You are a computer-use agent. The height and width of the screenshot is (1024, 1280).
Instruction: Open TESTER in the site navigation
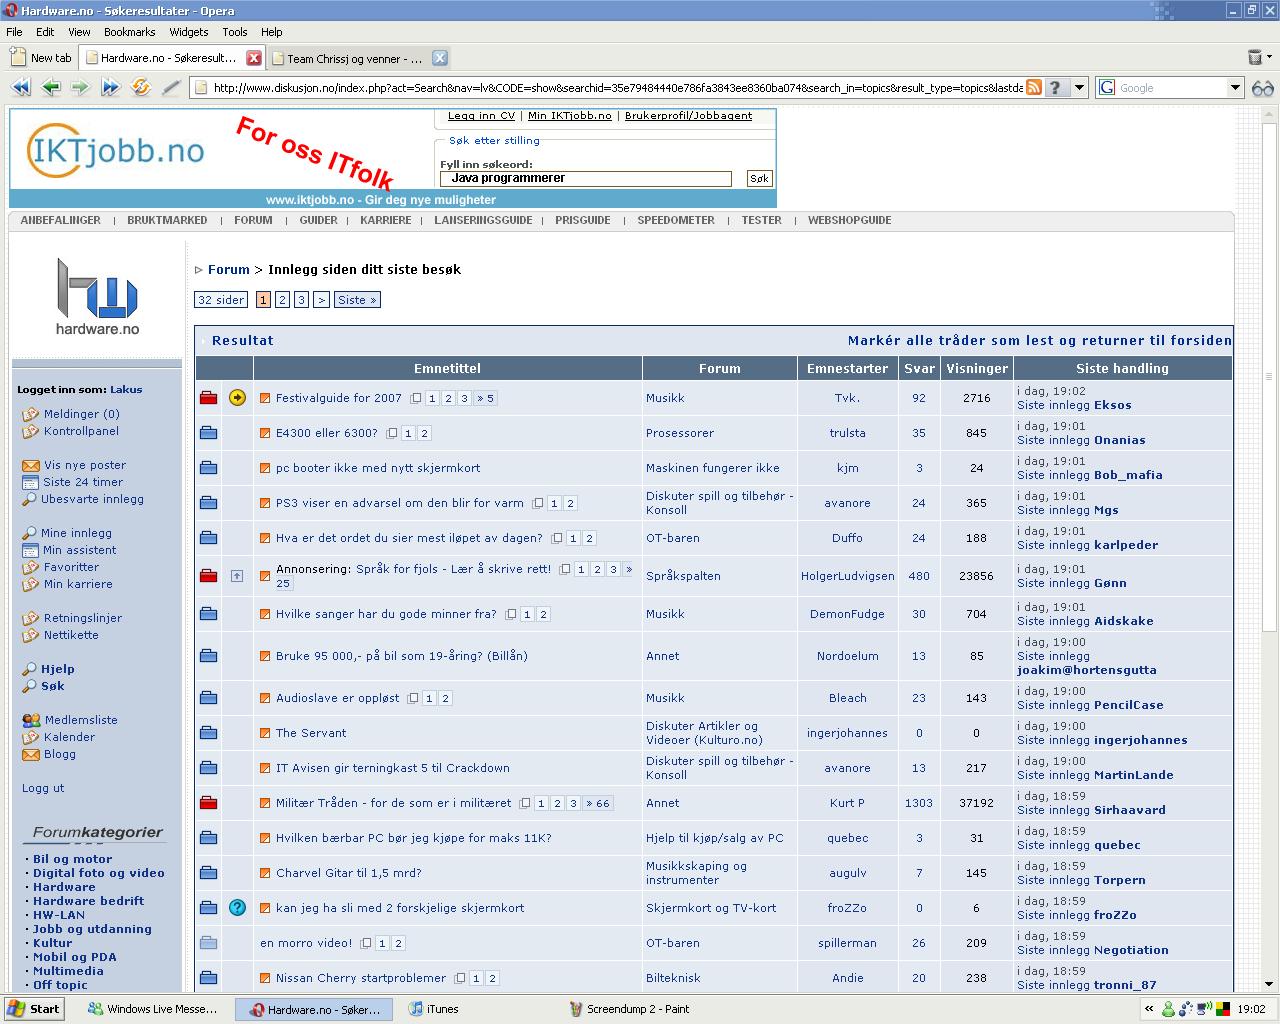[761, 220]
